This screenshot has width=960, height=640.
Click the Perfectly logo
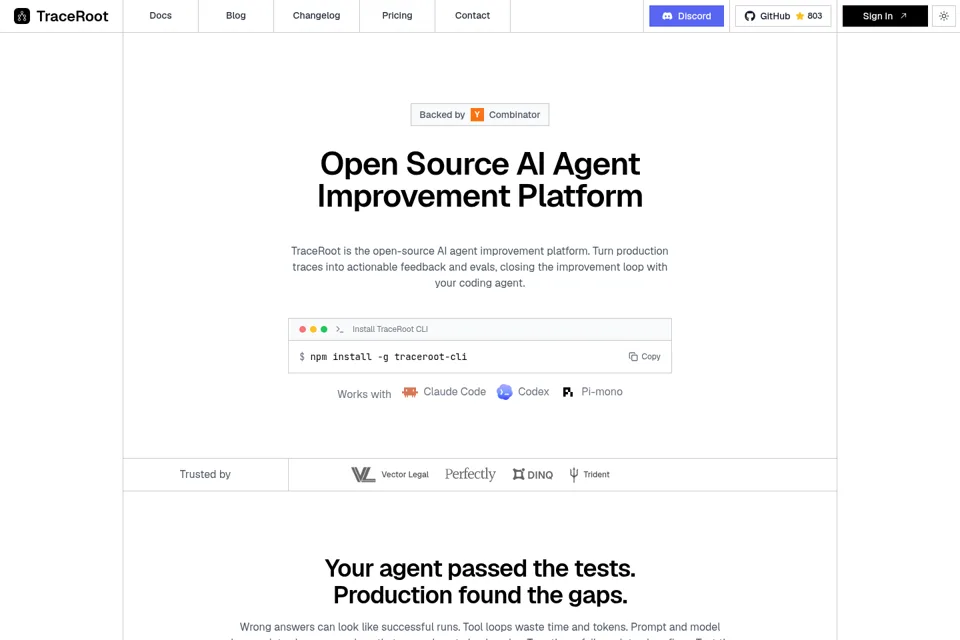click(470, 474)
